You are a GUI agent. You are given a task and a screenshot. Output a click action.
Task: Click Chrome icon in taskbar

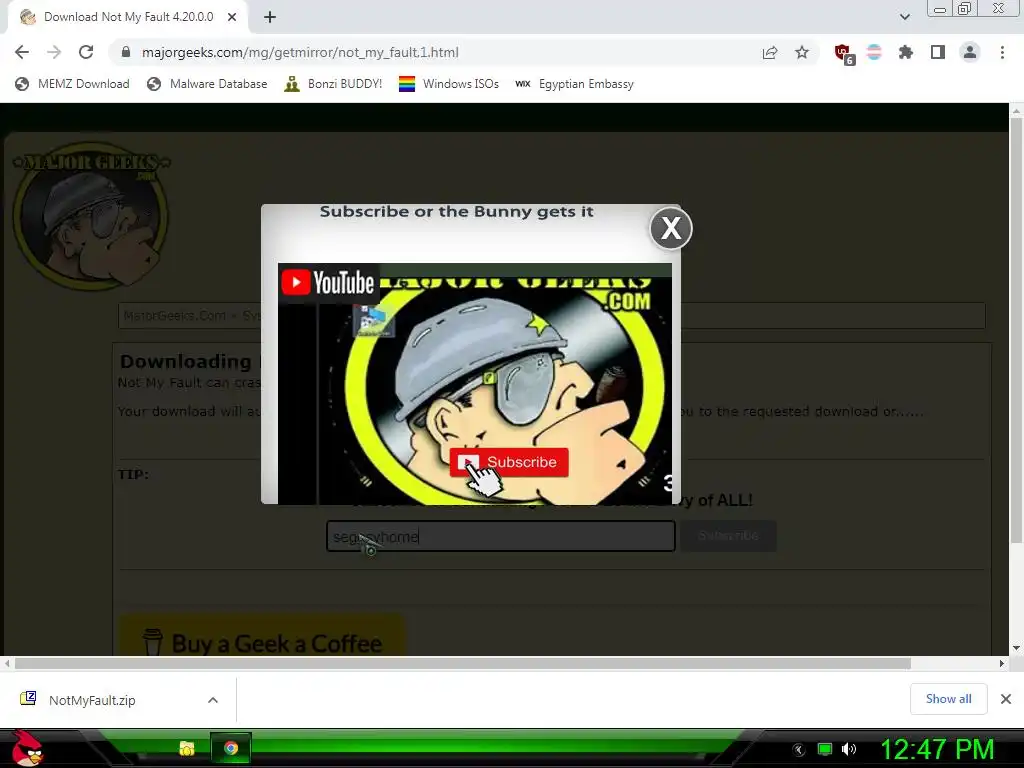tap(231, 748)
